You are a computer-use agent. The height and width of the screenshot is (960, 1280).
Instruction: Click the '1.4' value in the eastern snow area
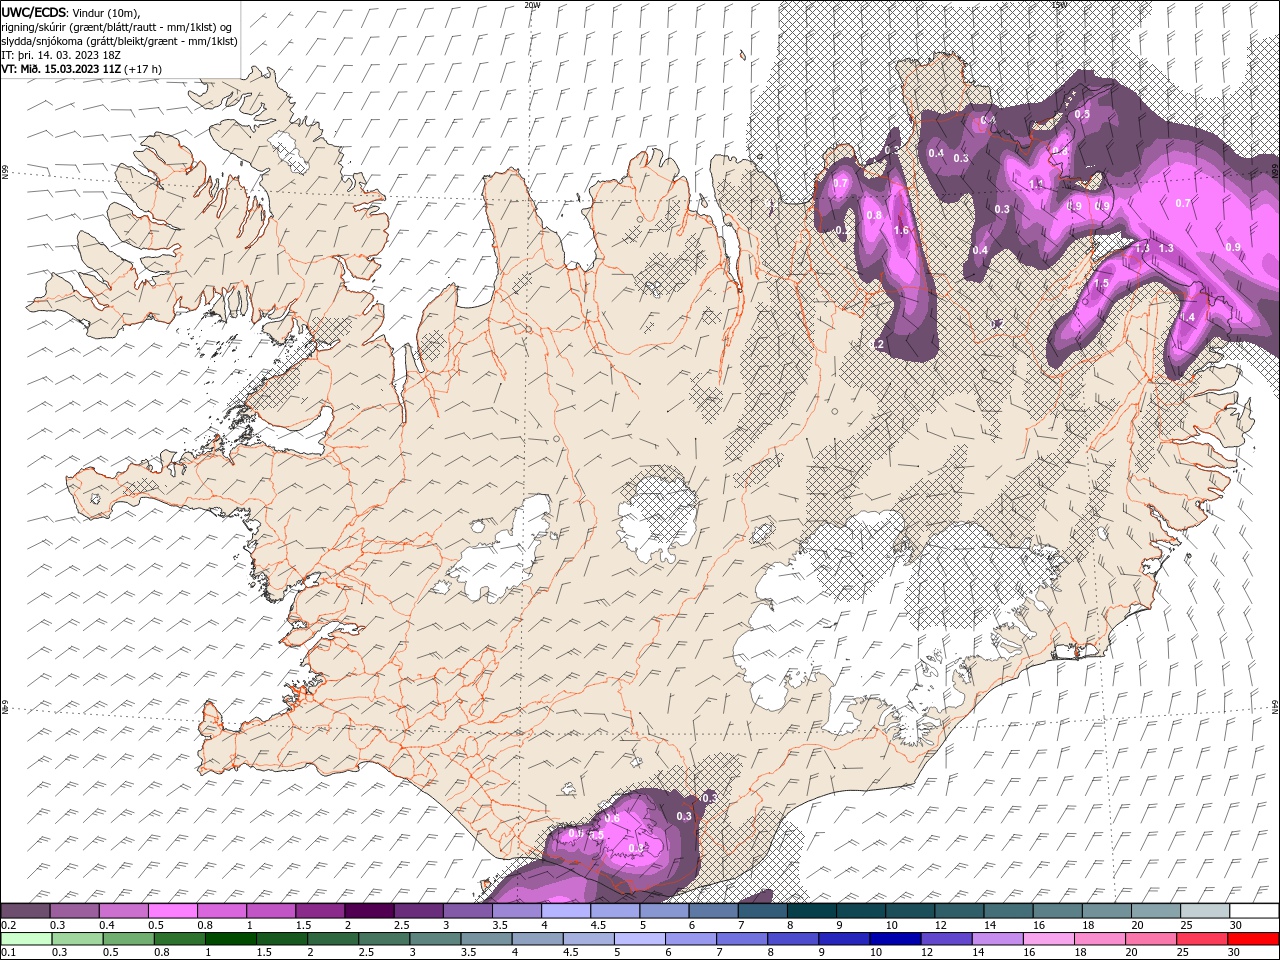click(x=1187, y=317)
